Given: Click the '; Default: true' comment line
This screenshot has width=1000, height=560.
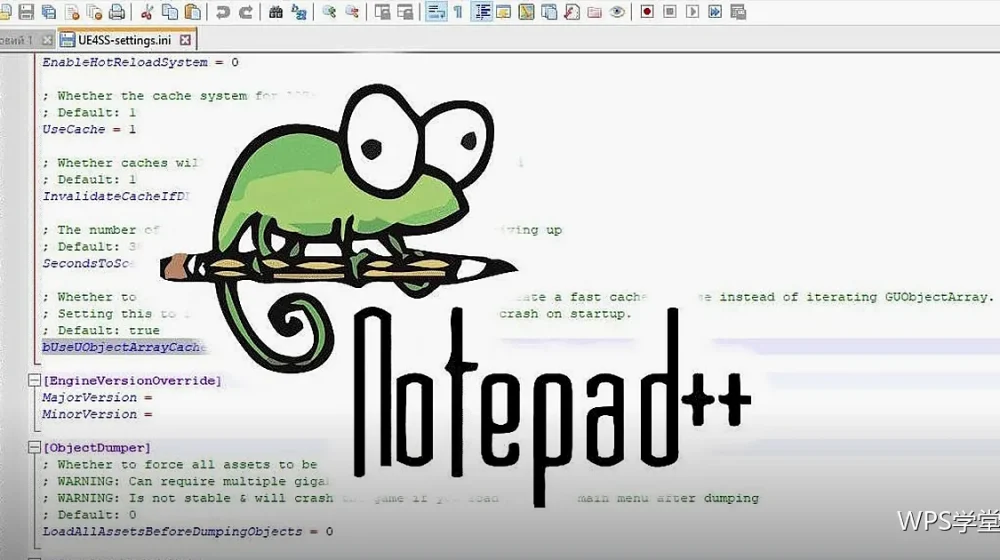Looking at the screenshot, I should click(x=101, y=330).
